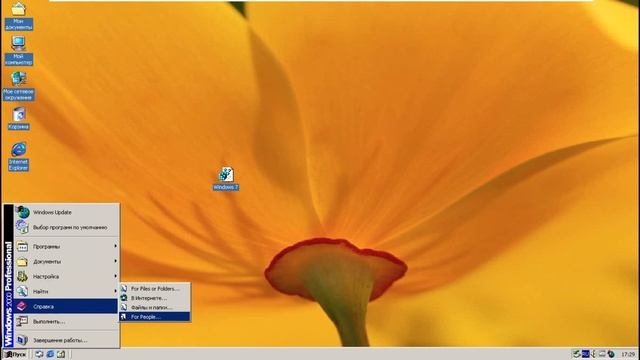Click the volume speaker tray icon

click(x=594, y=353)
